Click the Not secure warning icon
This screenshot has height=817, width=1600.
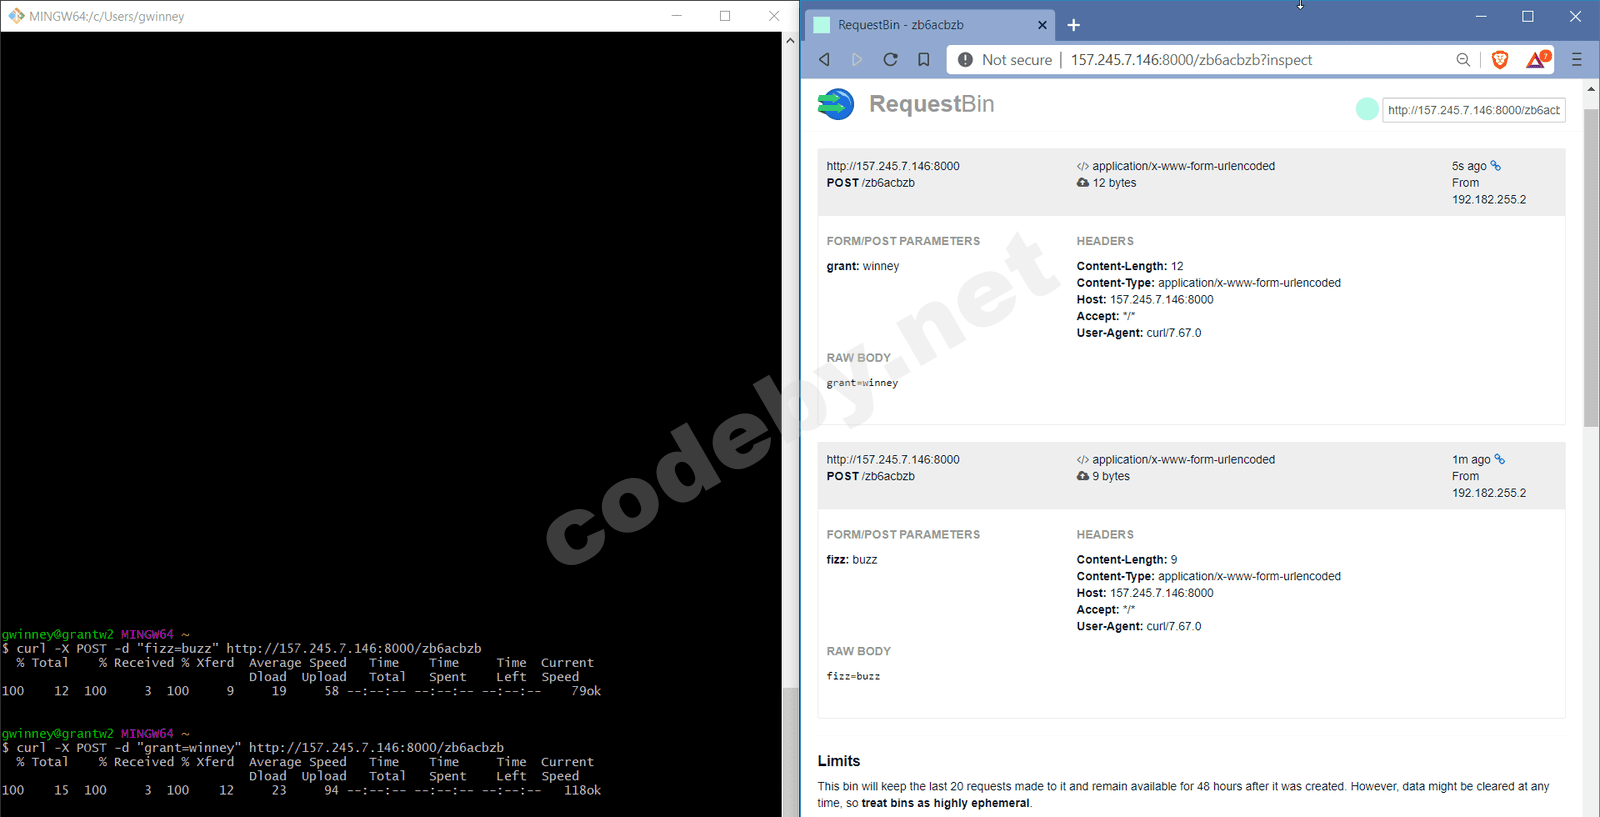(965, 60)
